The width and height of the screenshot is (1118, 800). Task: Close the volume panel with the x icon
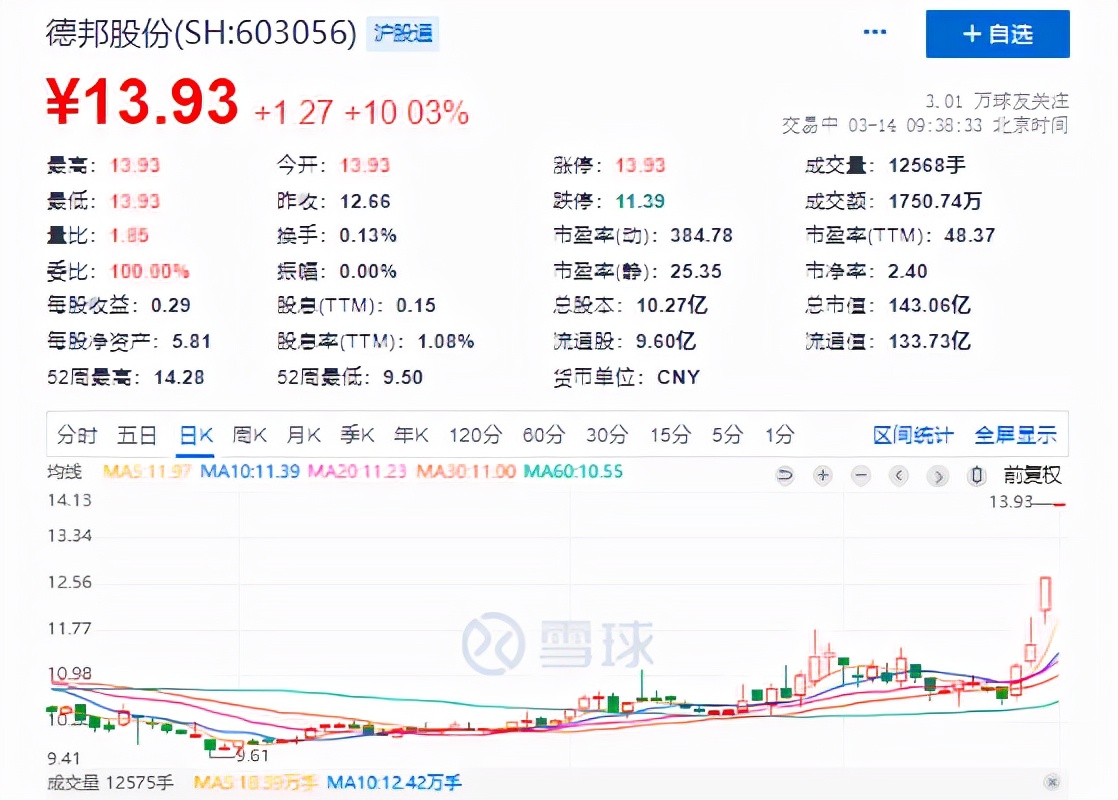point(1052,782)
